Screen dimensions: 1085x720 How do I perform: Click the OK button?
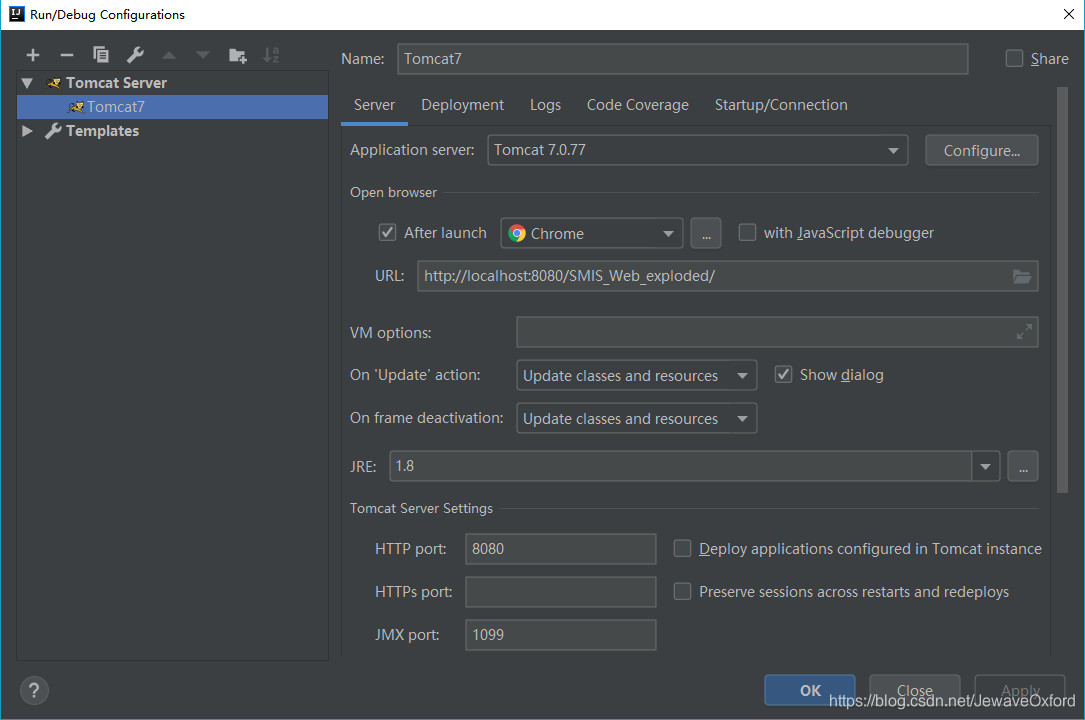click(x=810, y=690)
